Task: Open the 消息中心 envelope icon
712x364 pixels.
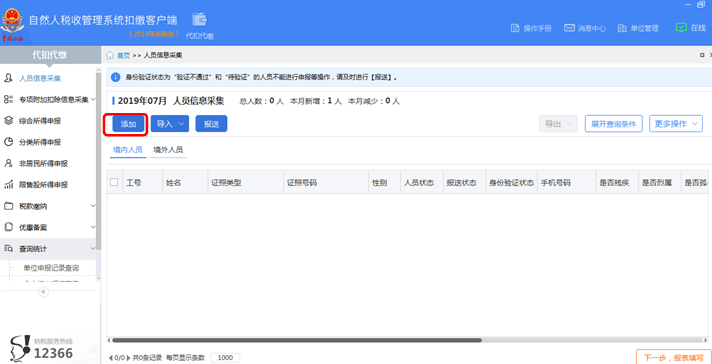Action: (569, 28)
